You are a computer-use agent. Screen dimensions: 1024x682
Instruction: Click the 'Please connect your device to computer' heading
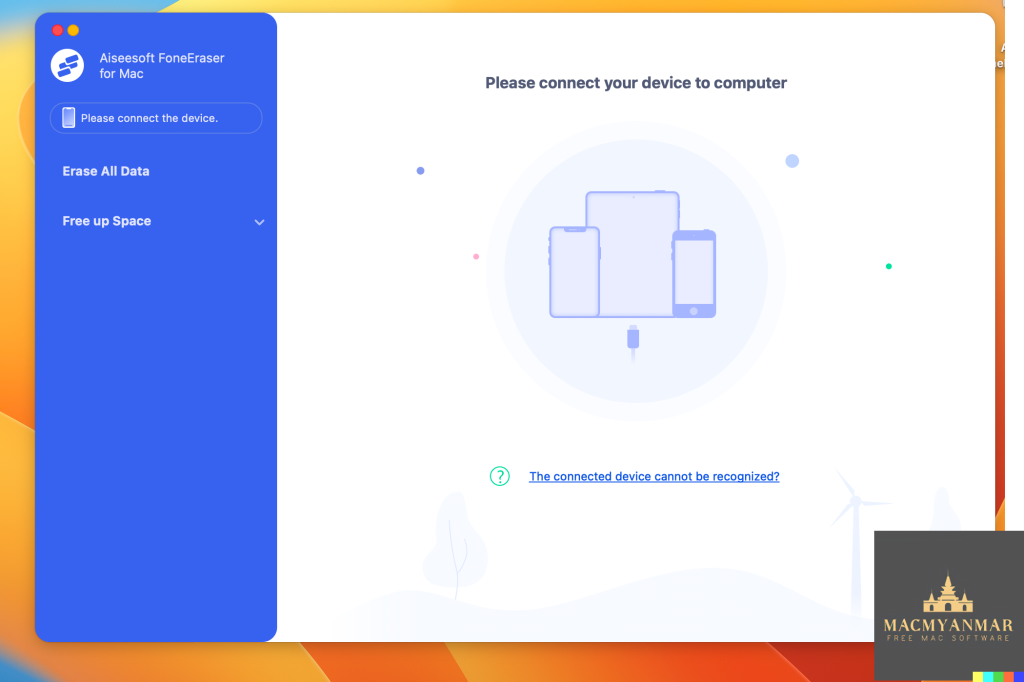(635, 83)
